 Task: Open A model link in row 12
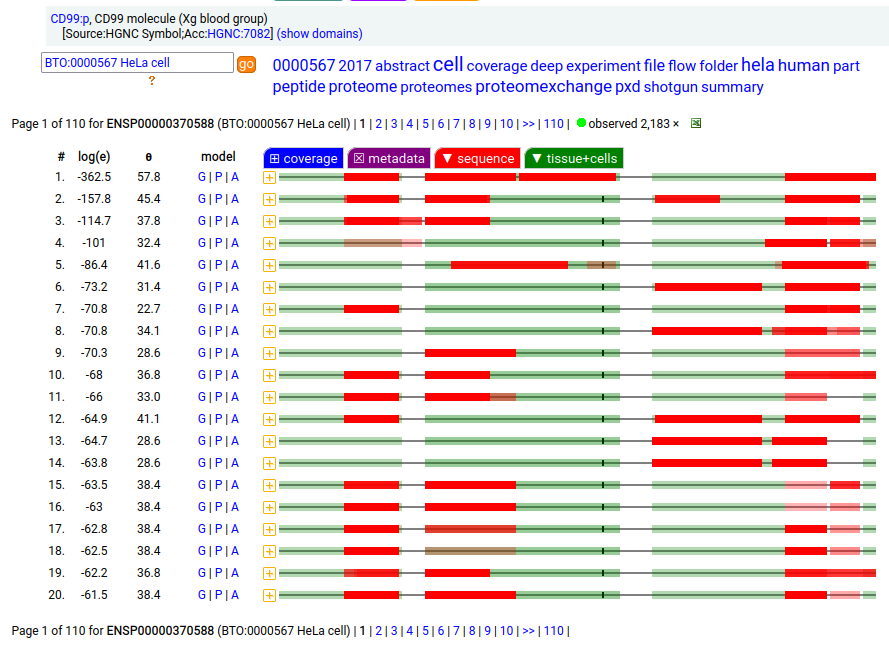click(235, 419)
